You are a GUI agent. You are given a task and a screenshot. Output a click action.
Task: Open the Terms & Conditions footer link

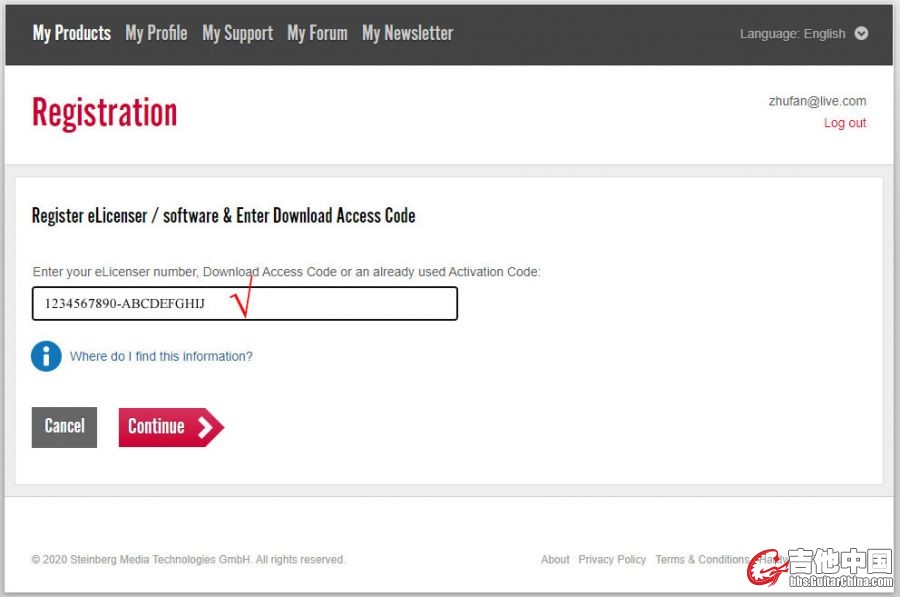702,560
